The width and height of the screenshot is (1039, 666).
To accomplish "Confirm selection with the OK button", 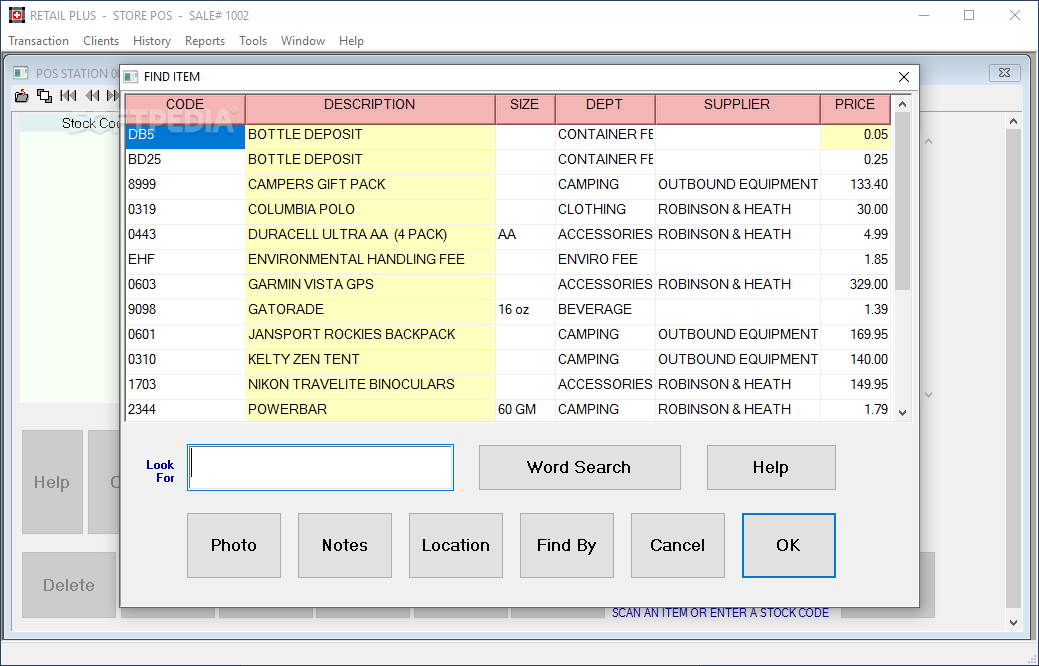I will point(789,545).
